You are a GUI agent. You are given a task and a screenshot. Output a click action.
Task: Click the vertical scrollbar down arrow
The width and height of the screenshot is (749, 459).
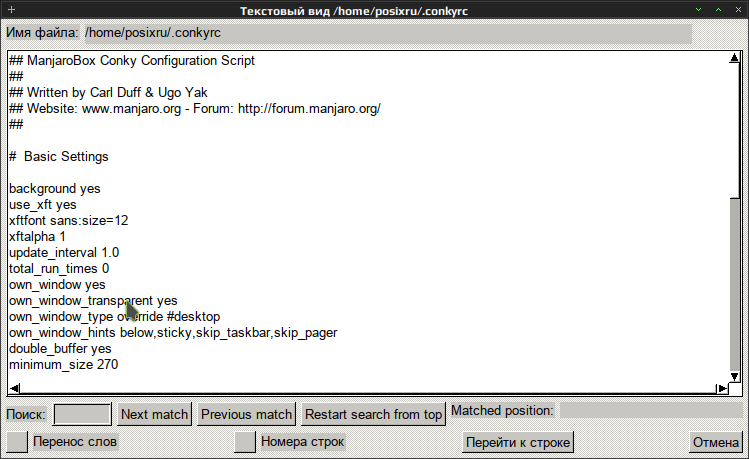(734, 377)
